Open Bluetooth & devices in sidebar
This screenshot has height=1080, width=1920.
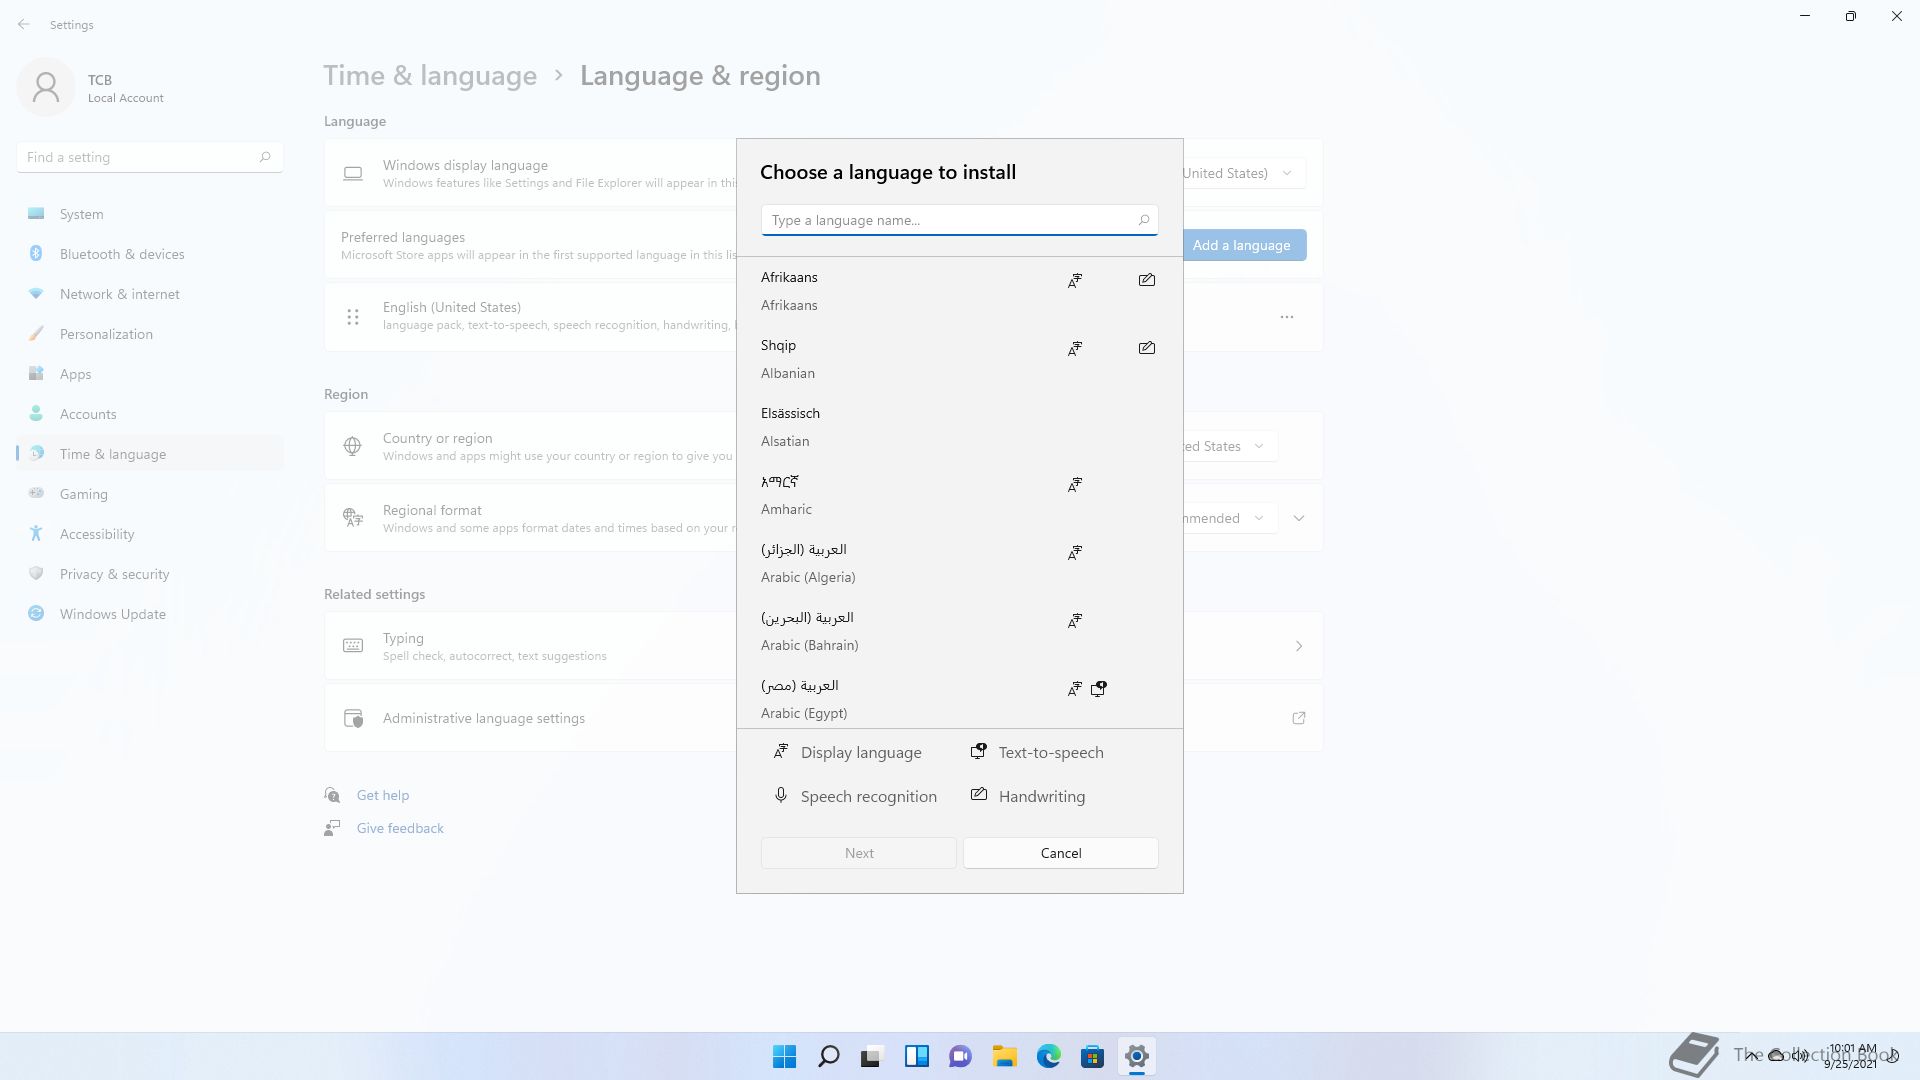(x=150, y=254)
